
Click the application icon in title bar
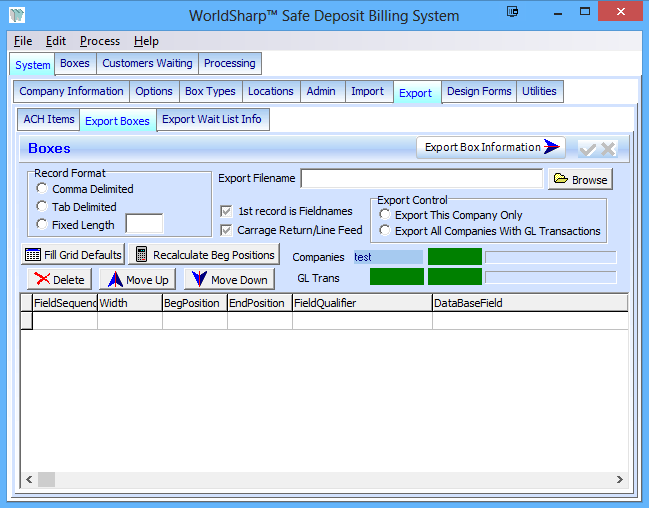[16, 15]
